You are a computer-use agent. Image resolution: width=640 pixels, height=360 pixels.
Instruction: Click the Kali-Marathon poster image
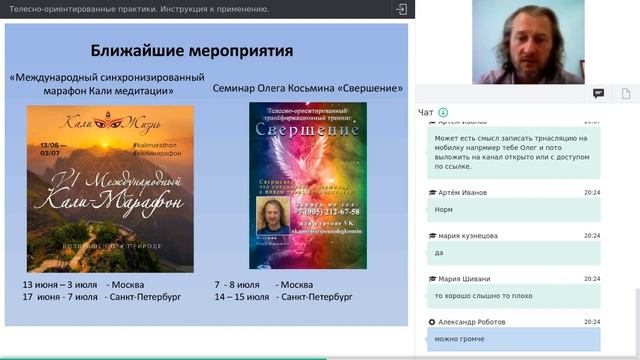coord(110,189)
